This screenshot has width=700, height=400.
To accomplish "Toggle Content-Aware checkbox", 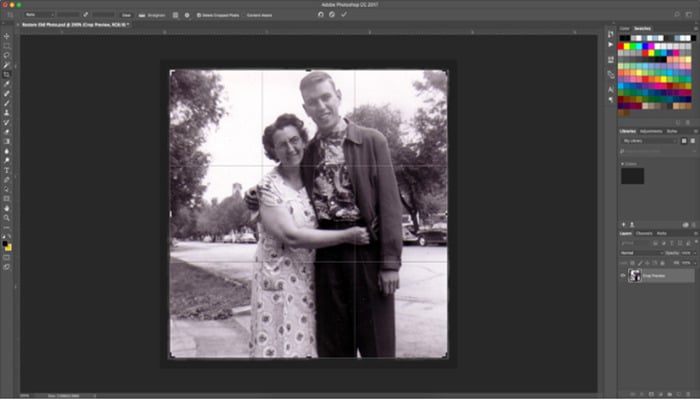I will tap(259, 15).
